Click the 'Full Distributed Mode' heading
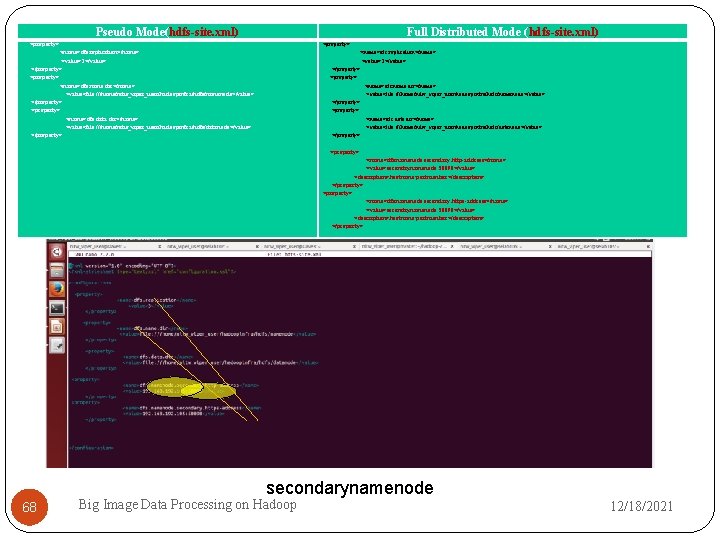This screenshot has width=720, height=540. point(502,32)
